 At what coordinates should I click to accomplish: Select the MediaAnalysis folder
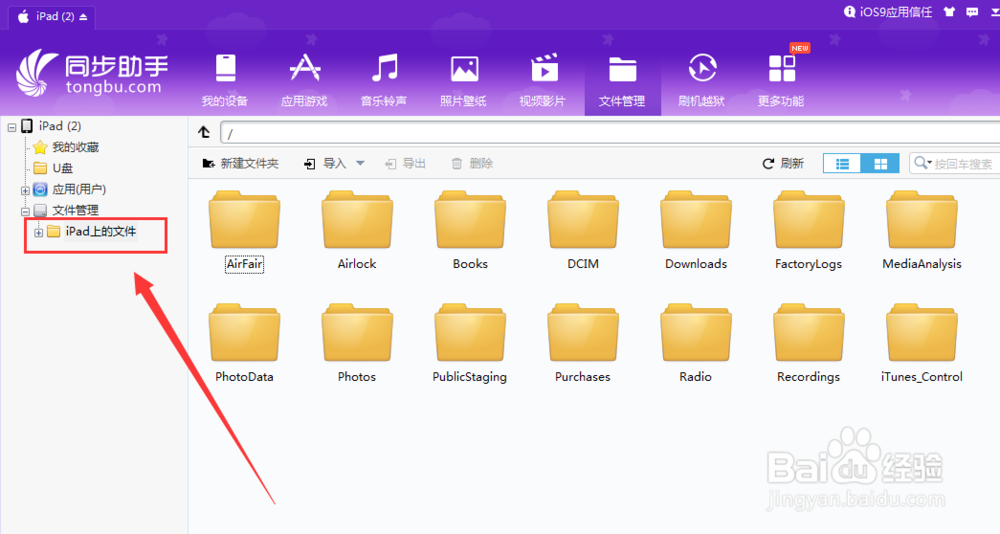click(x=922, y=231)
